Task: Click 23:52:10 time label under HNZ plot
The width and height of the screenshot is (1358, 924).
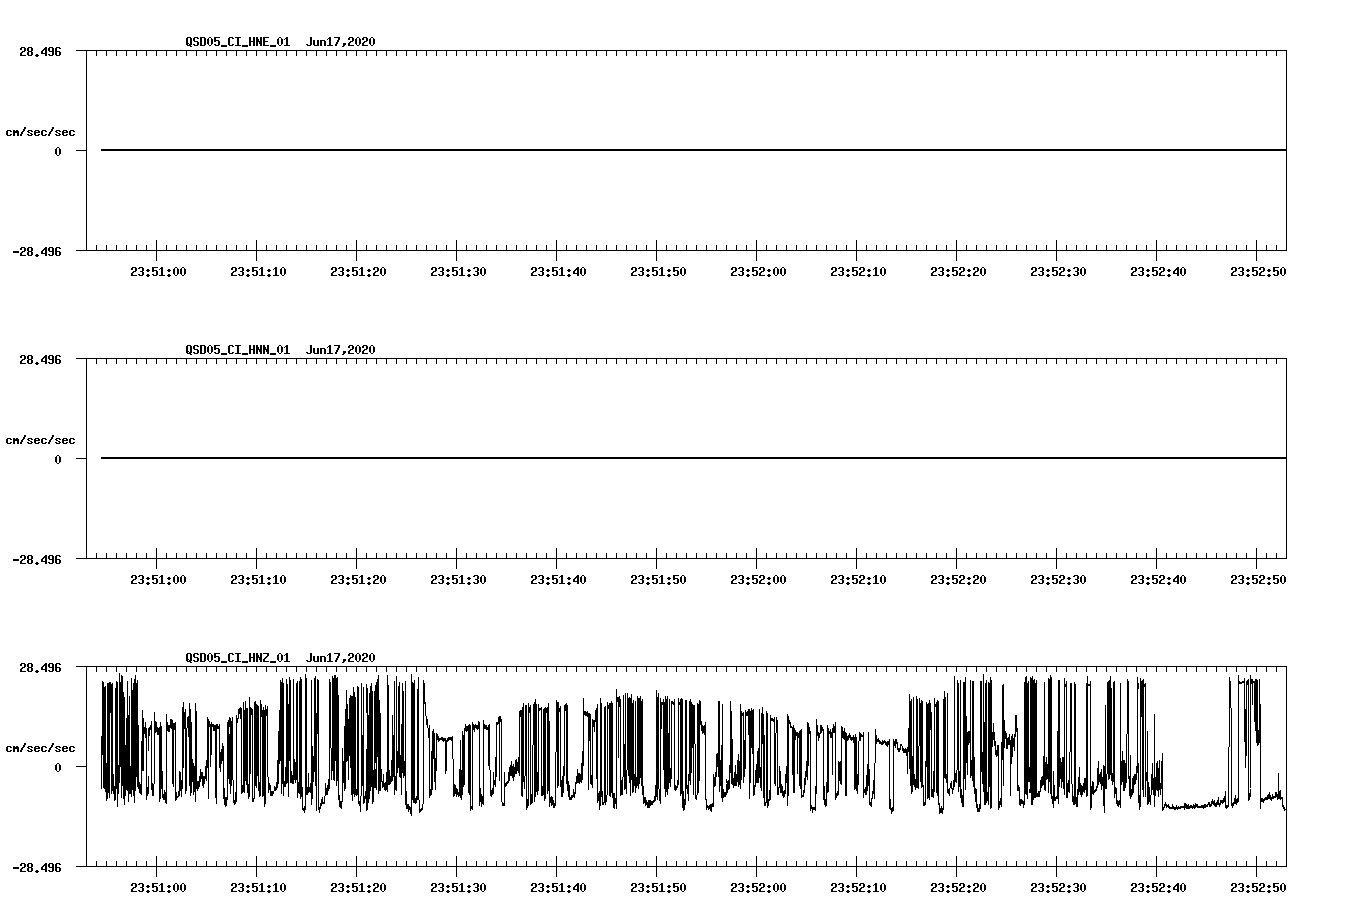Action: tap(858, 888)
